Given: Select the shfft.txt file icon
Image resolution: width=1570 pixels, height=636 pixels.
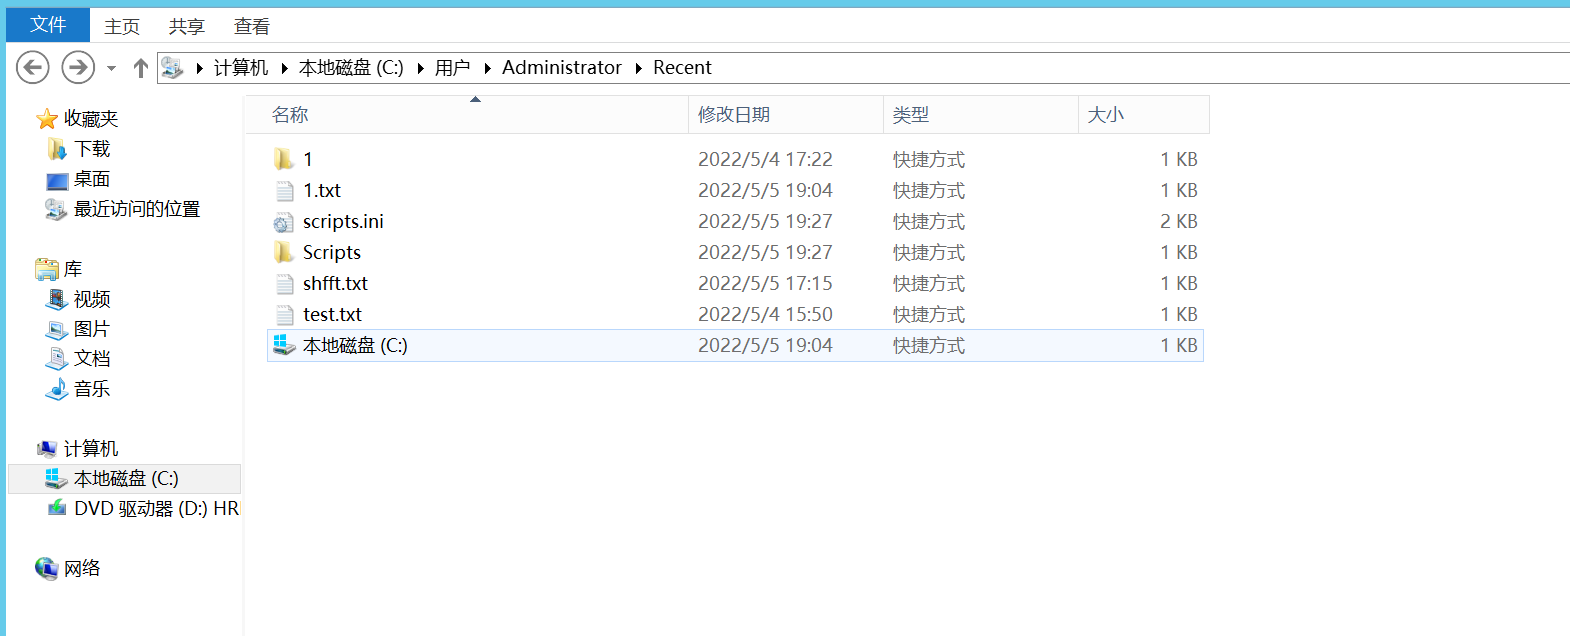Looking at the screenshot, I should [x=284, y=284].
